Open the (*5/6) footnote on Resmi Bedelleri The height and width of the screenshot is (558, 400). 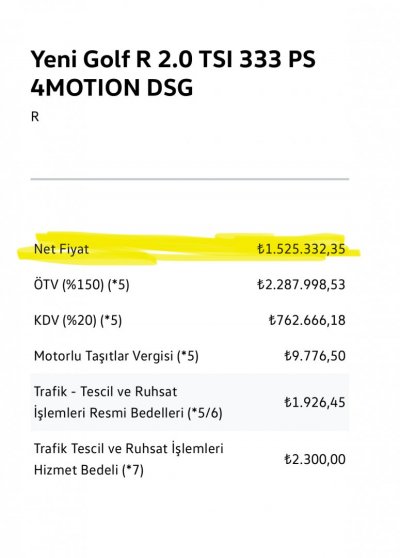(x=205, y=413)
